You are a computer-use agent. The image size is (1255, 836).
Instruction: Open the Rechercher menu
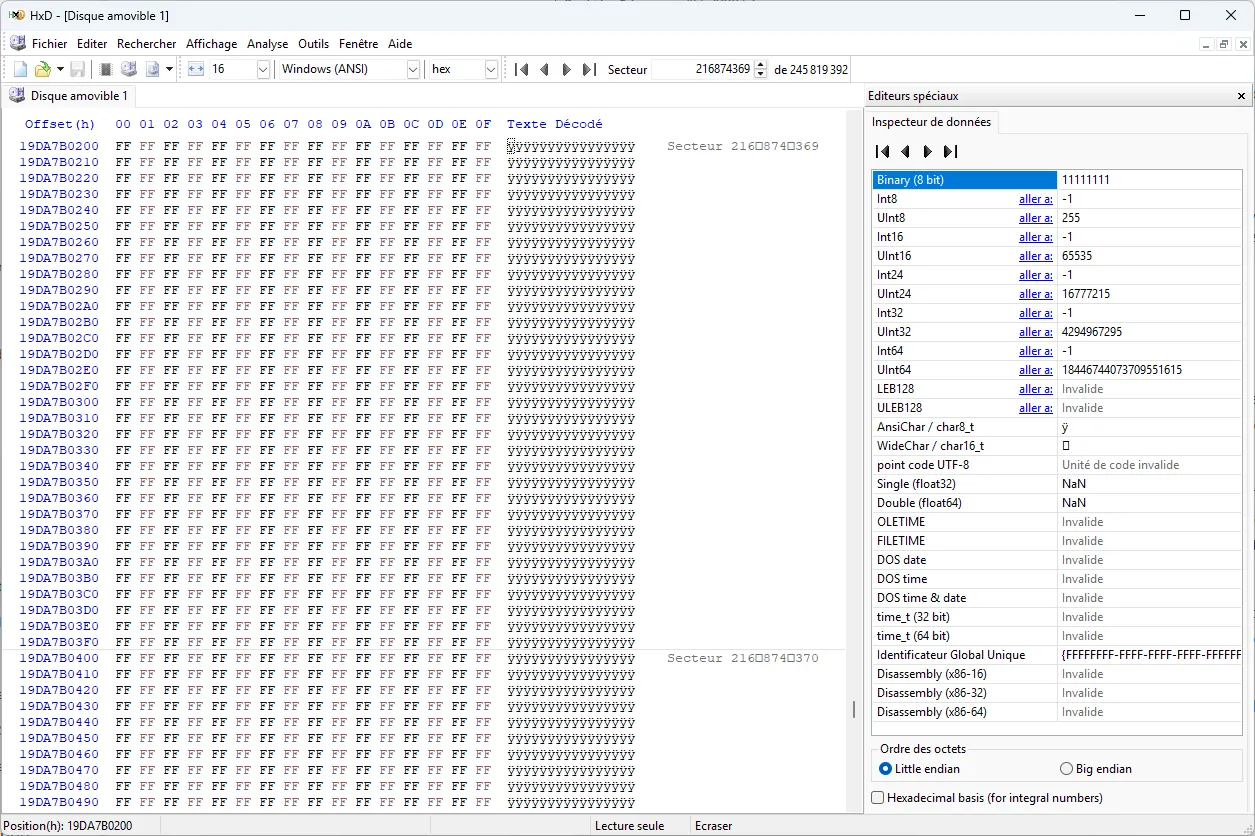click(x=146, y=44)
